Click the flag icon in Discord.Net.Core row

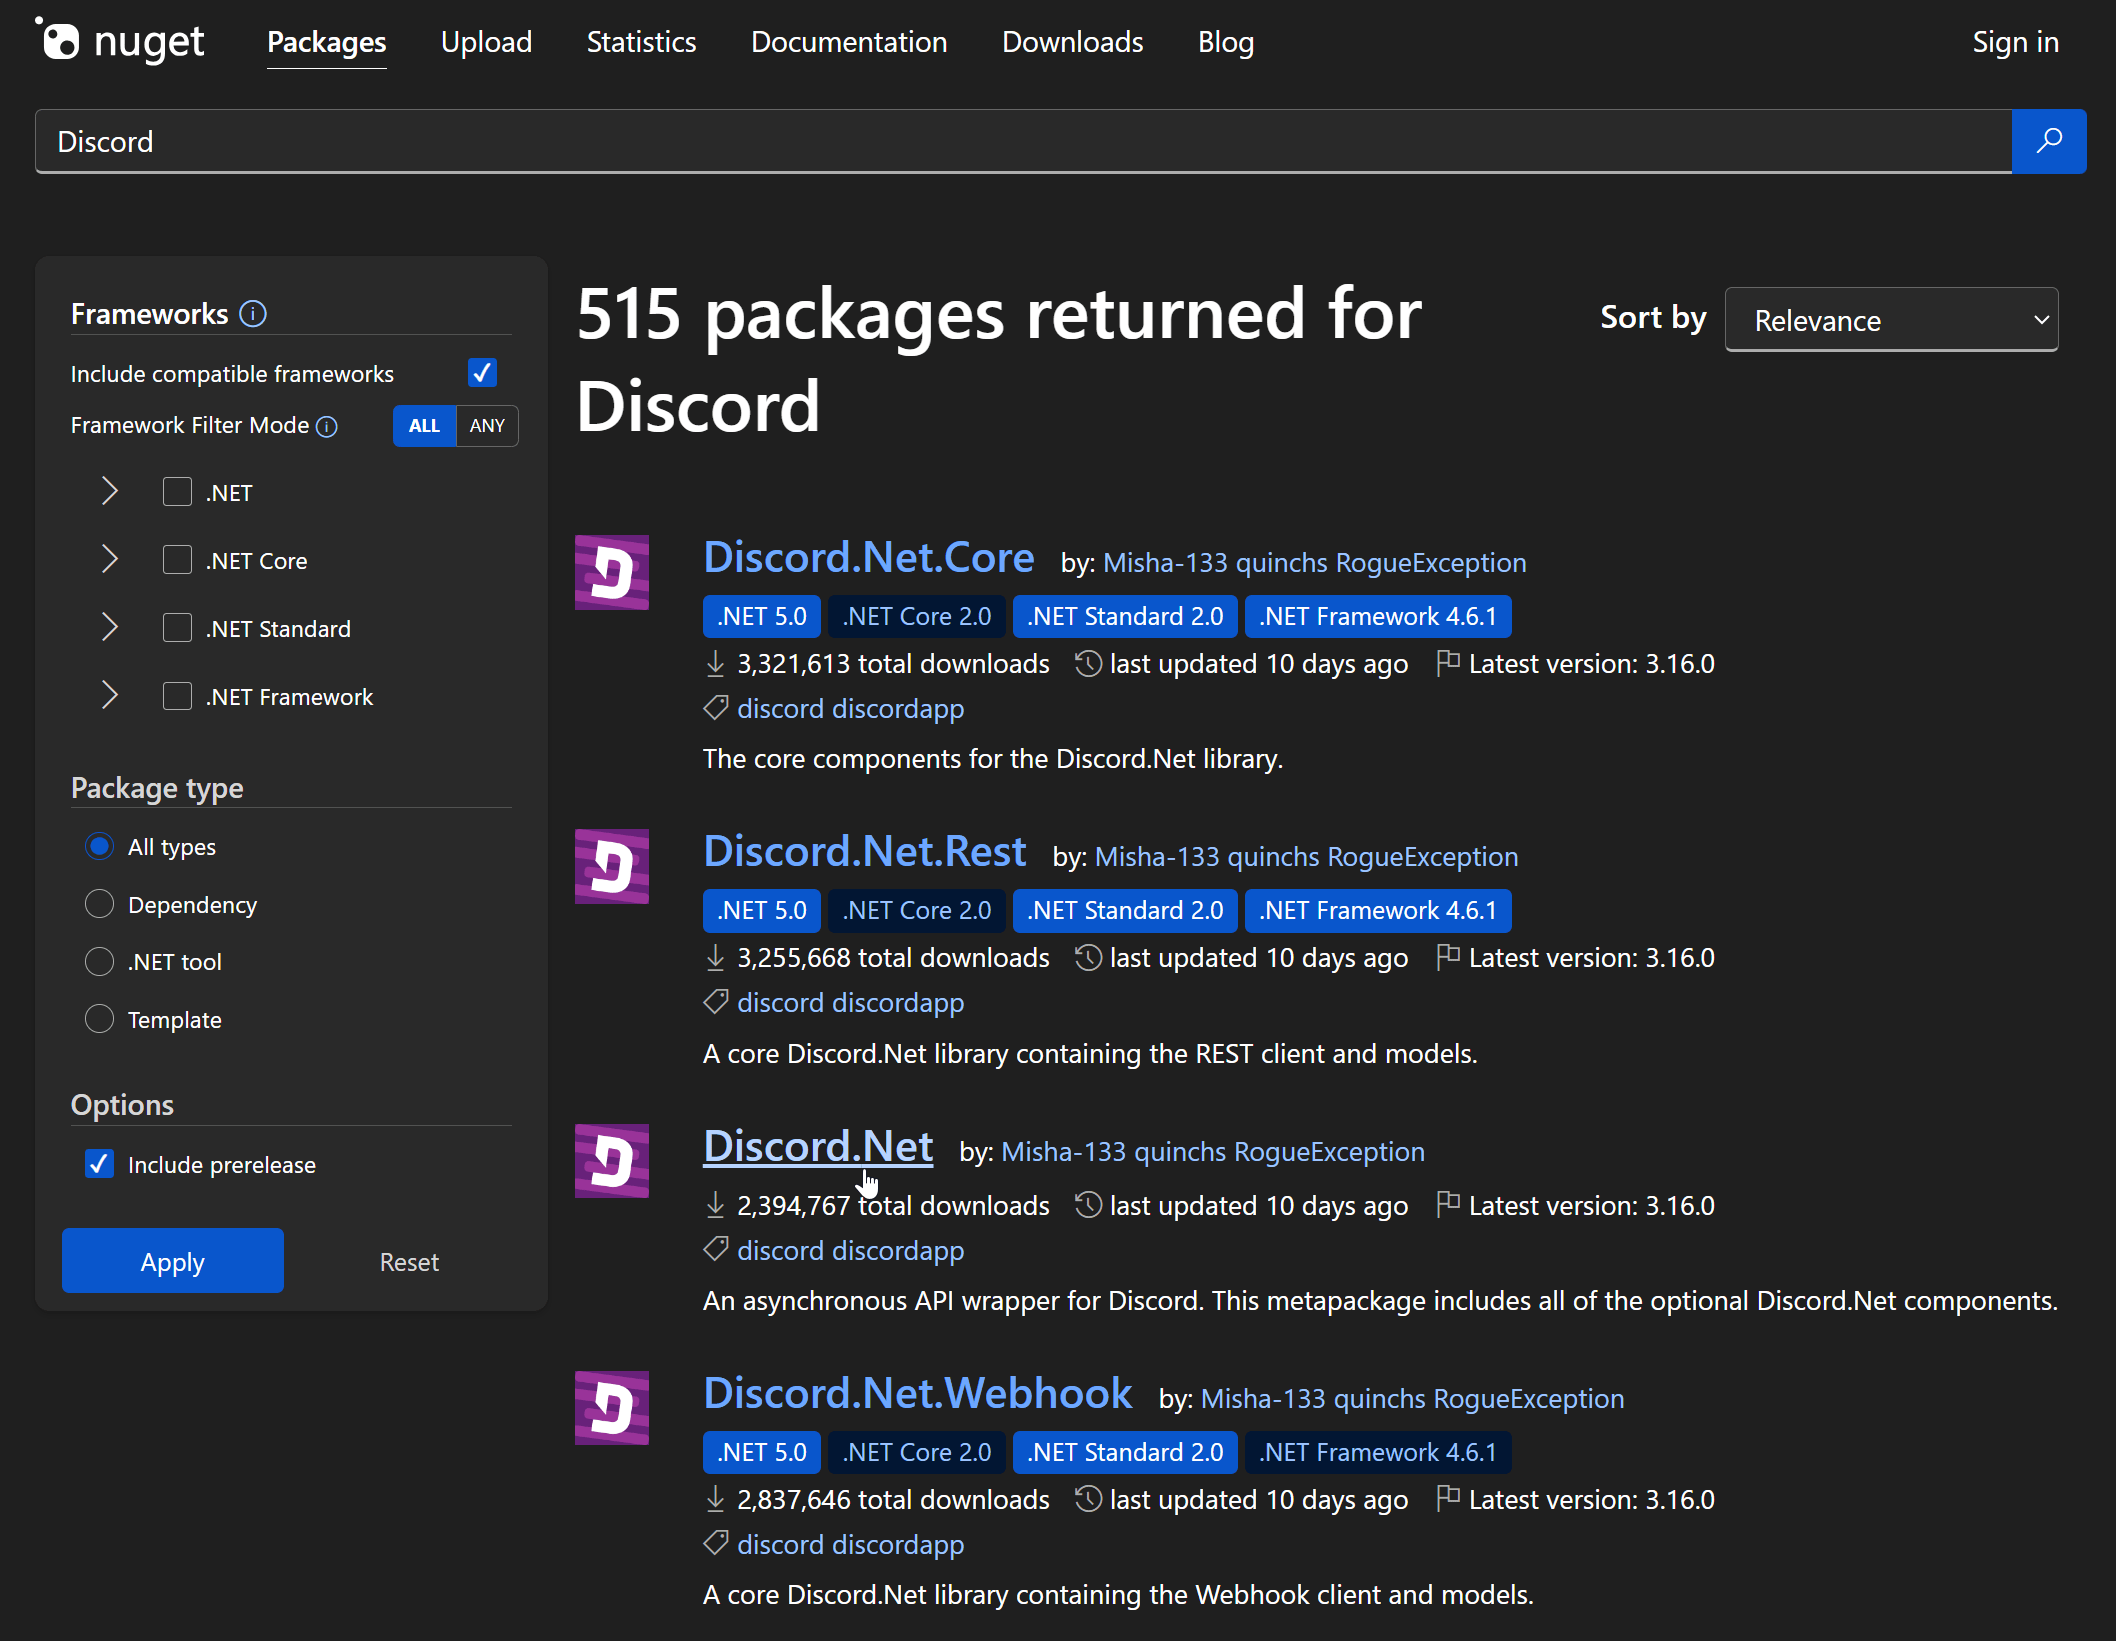coord(1448,663)
